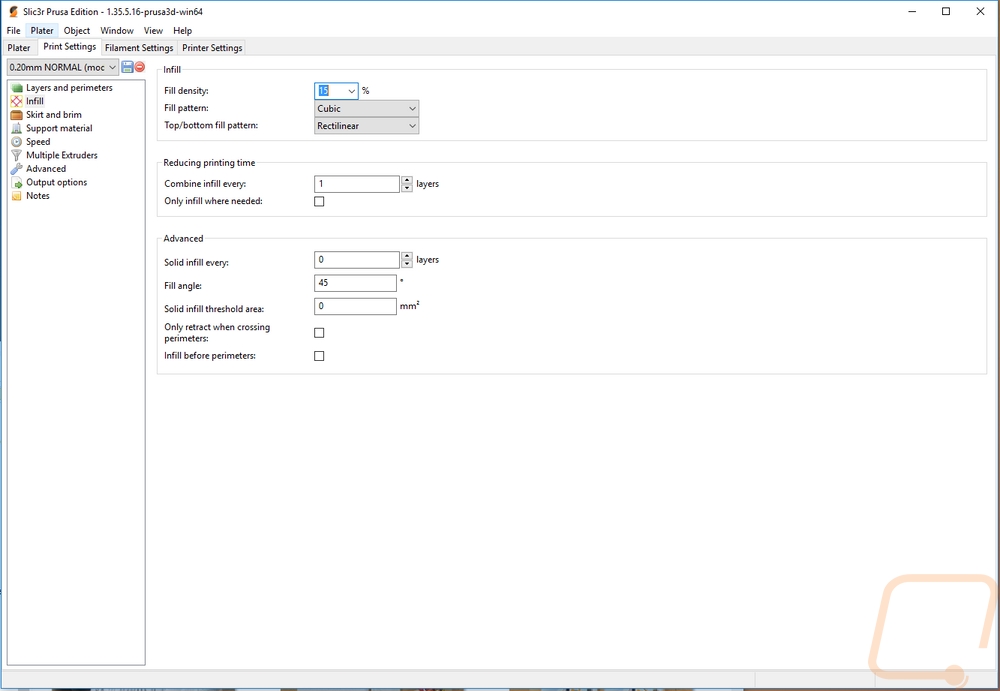The width and height of the screenshot is (1000, 691).
Task: Open Top/bottom fill pattern dropdown
Action: click(x=366, y=126)
